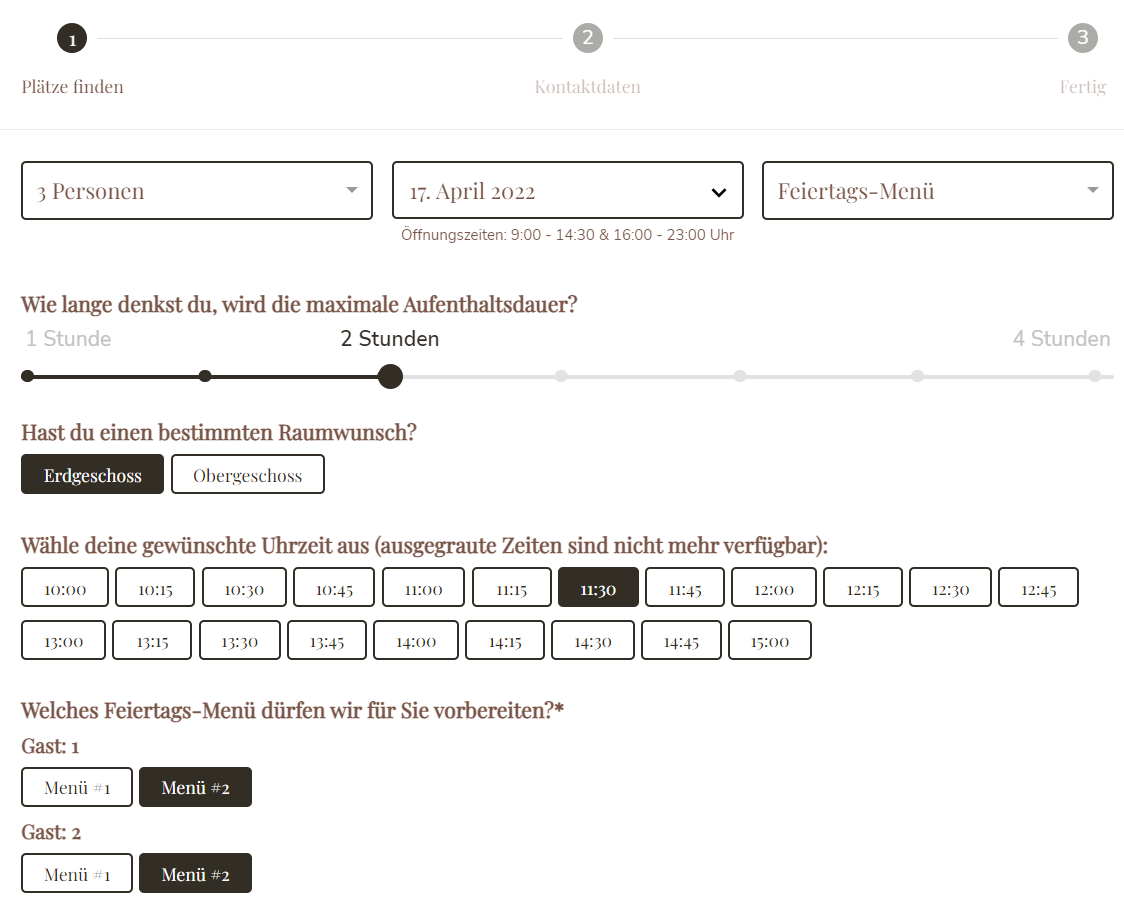Choose Menü #2 for Gast 2

pyautogui.click(x=195, y=873)
